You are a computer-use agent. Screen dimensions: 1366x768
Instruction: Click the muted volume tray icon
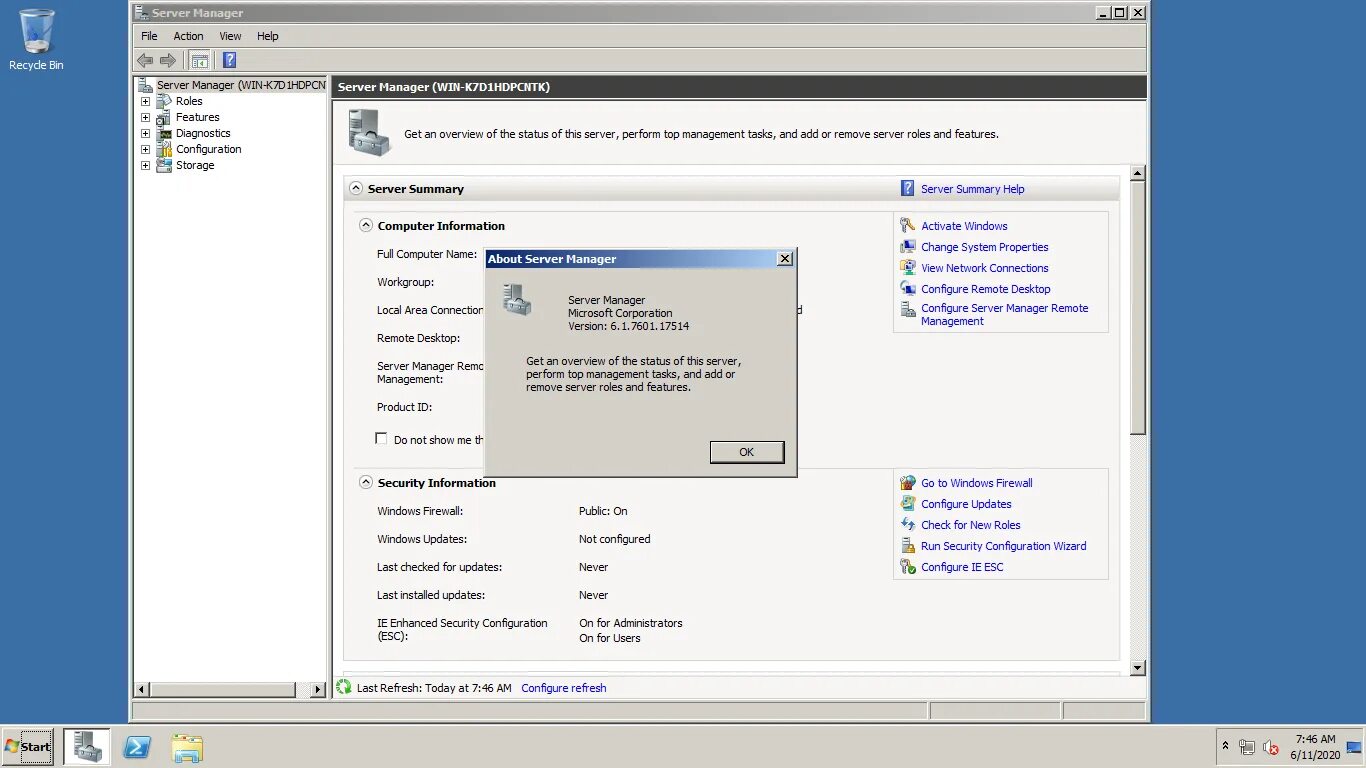[1271, 747]
